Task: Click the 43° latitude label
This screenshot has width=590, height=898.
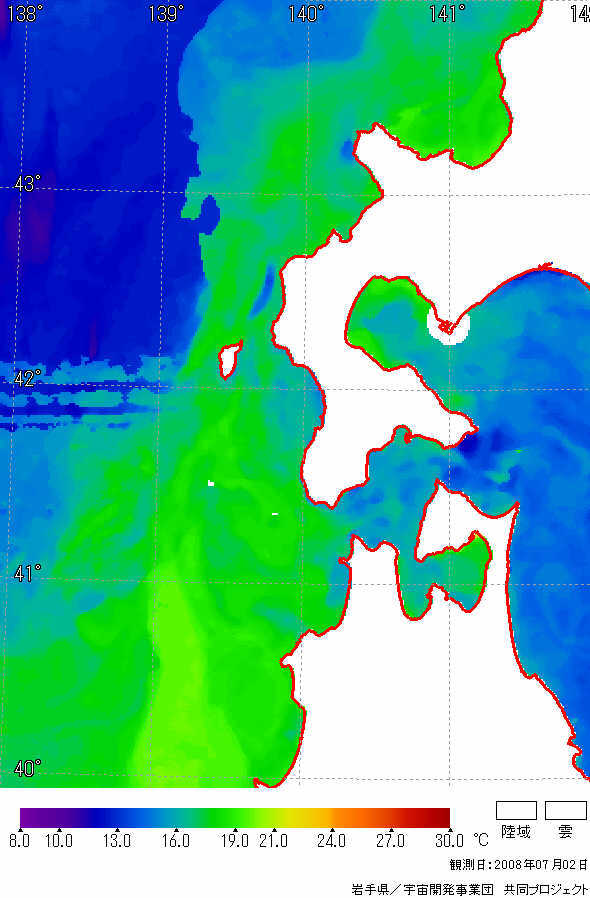Action: point(27,184)
